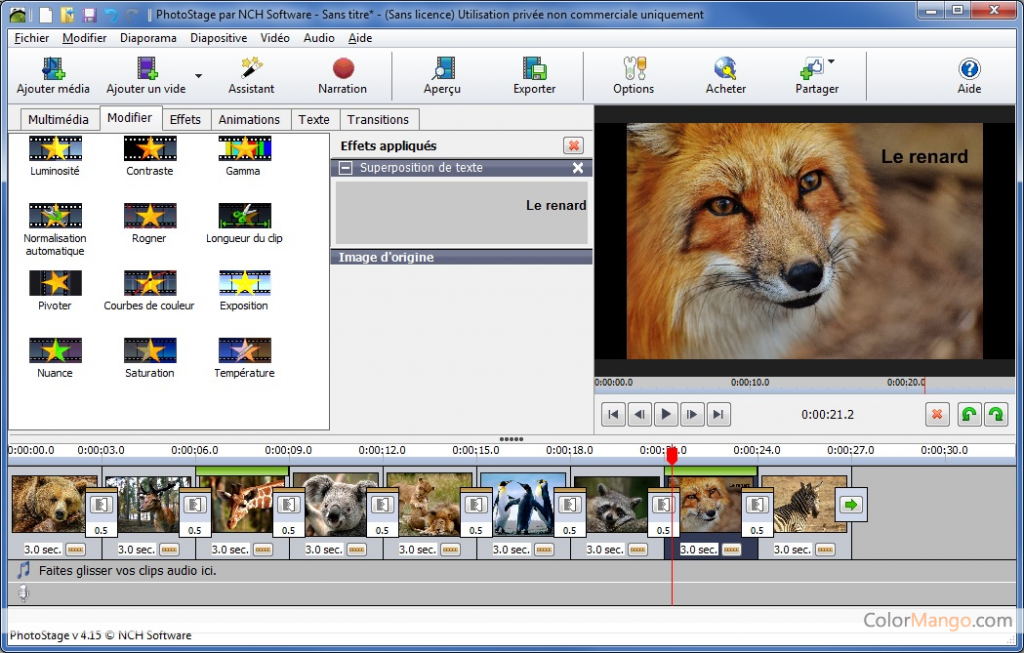1024x653 pixels.
Task: Click the preview scrub bar near 0:00:10.0
Action: click(x=750, y=384)
